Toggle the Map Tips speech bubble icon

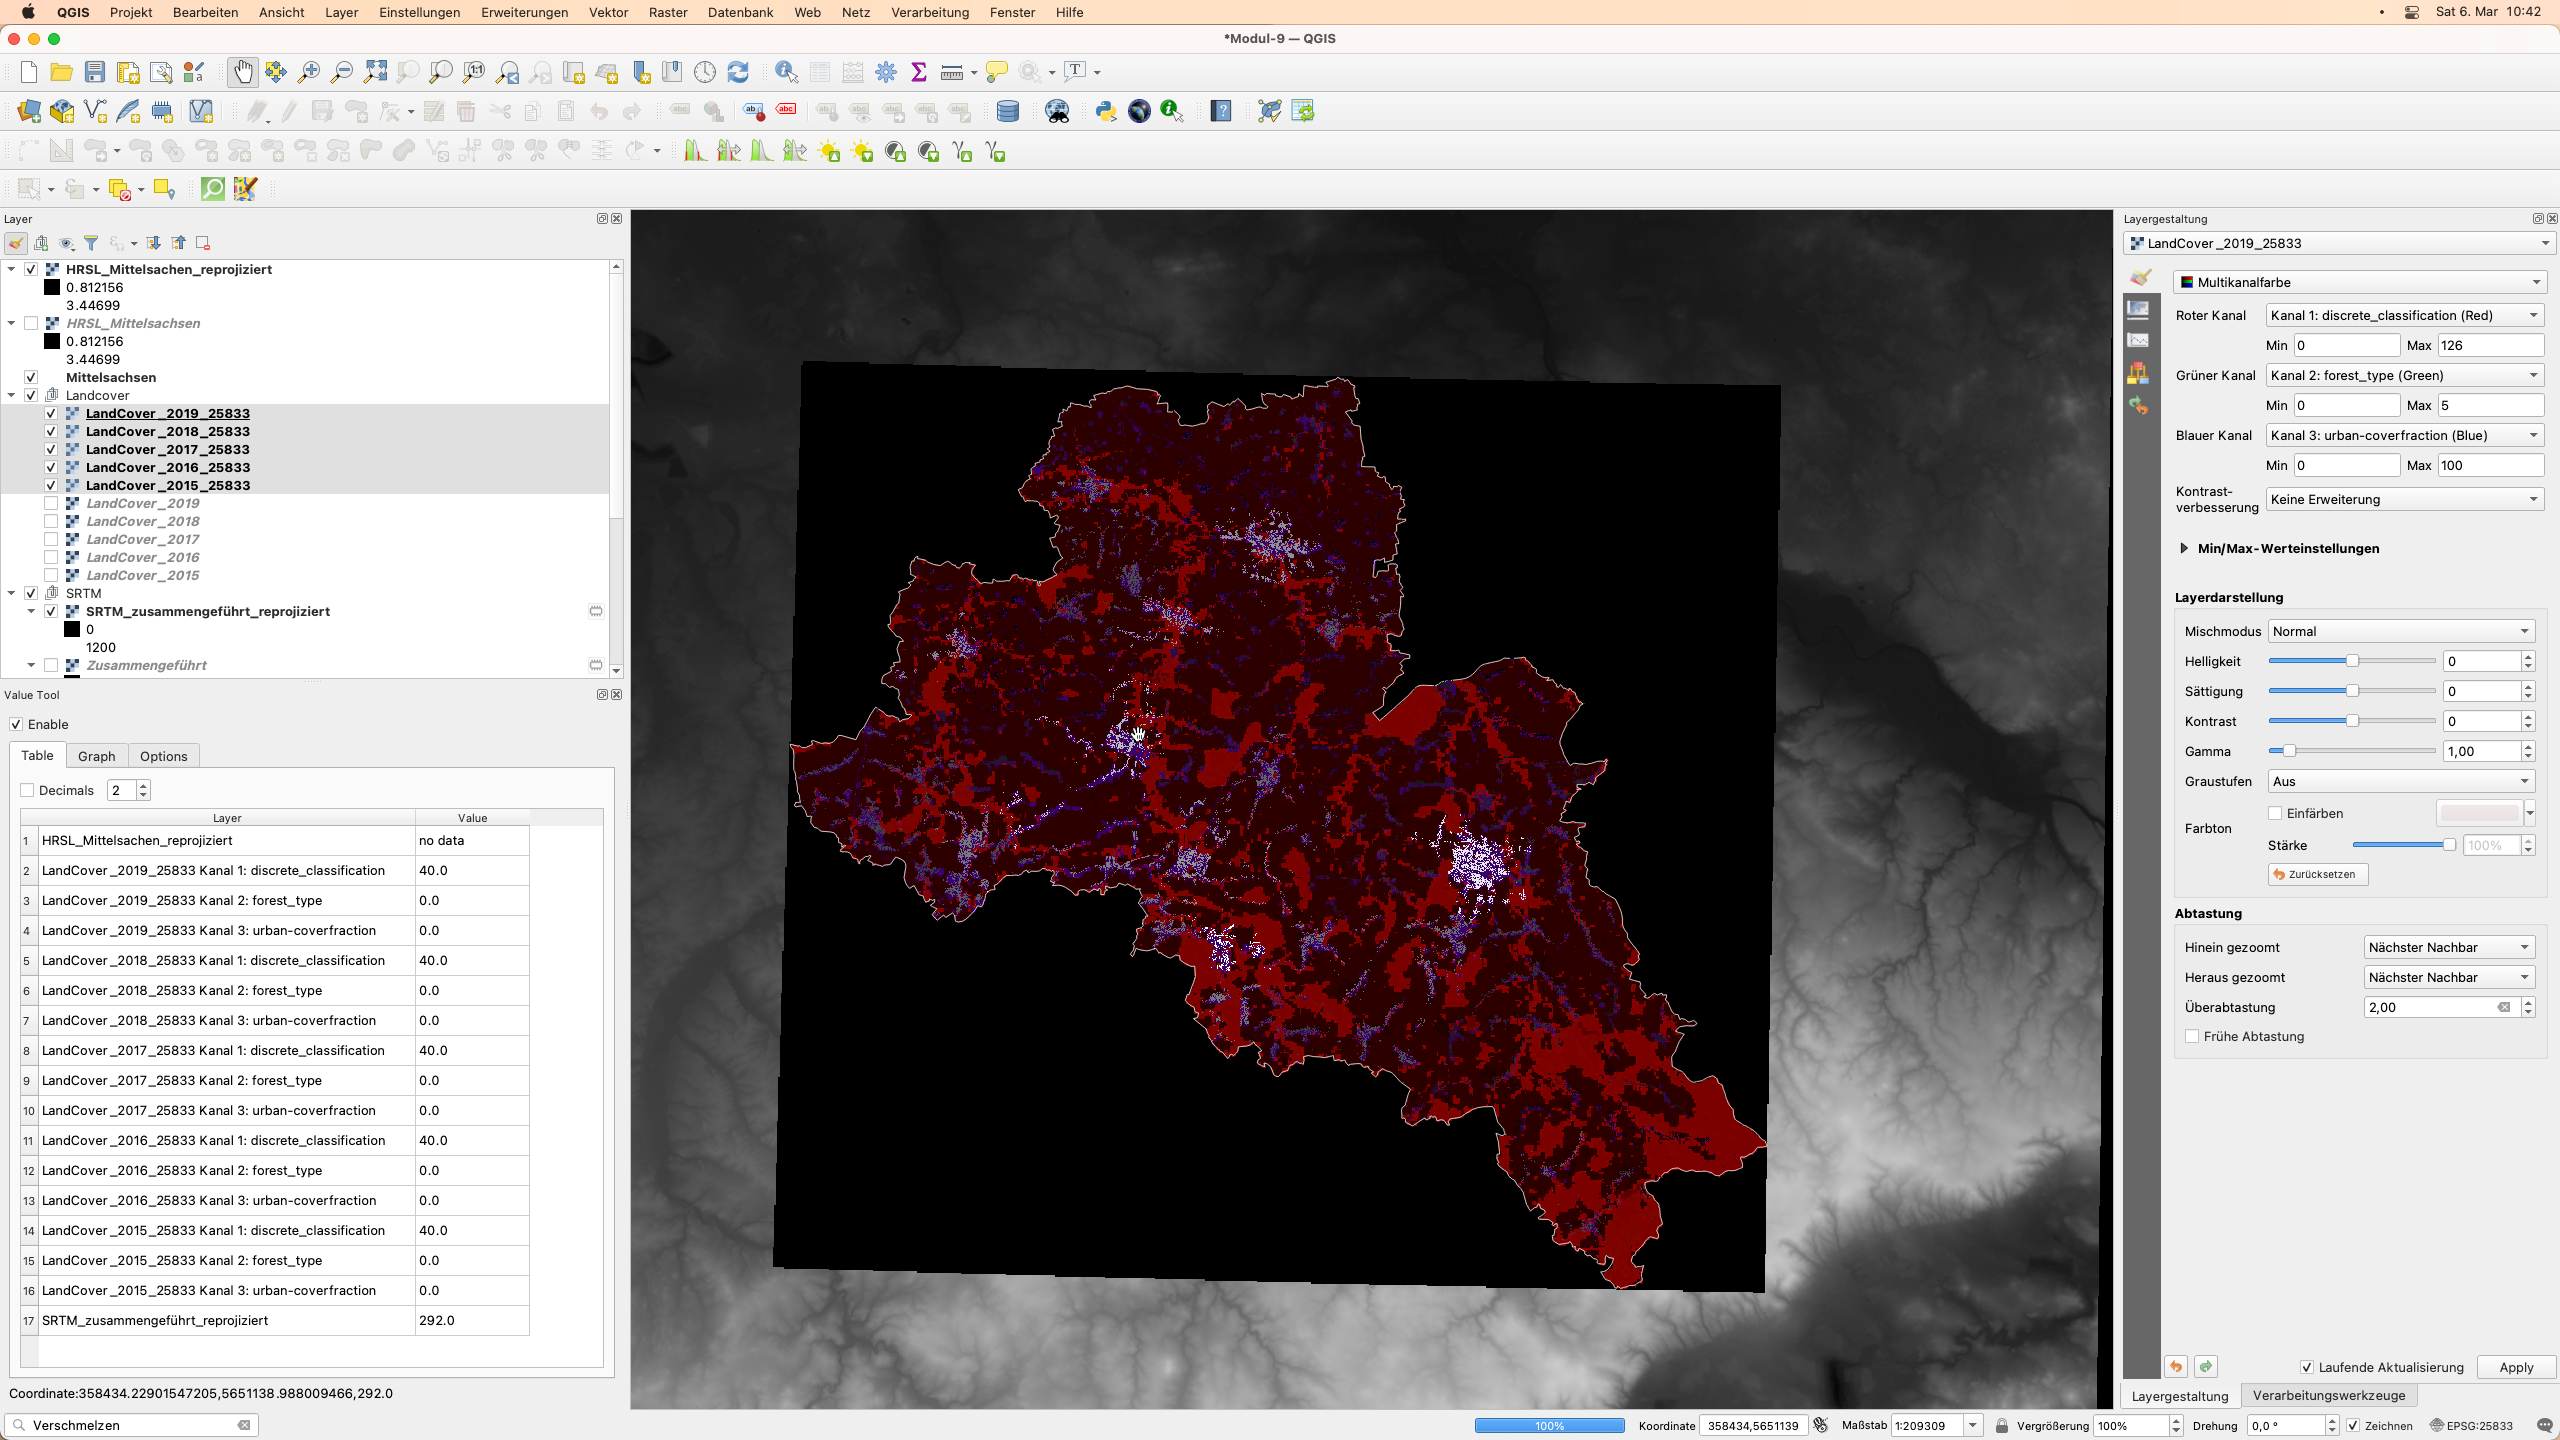tap(996, 72)
